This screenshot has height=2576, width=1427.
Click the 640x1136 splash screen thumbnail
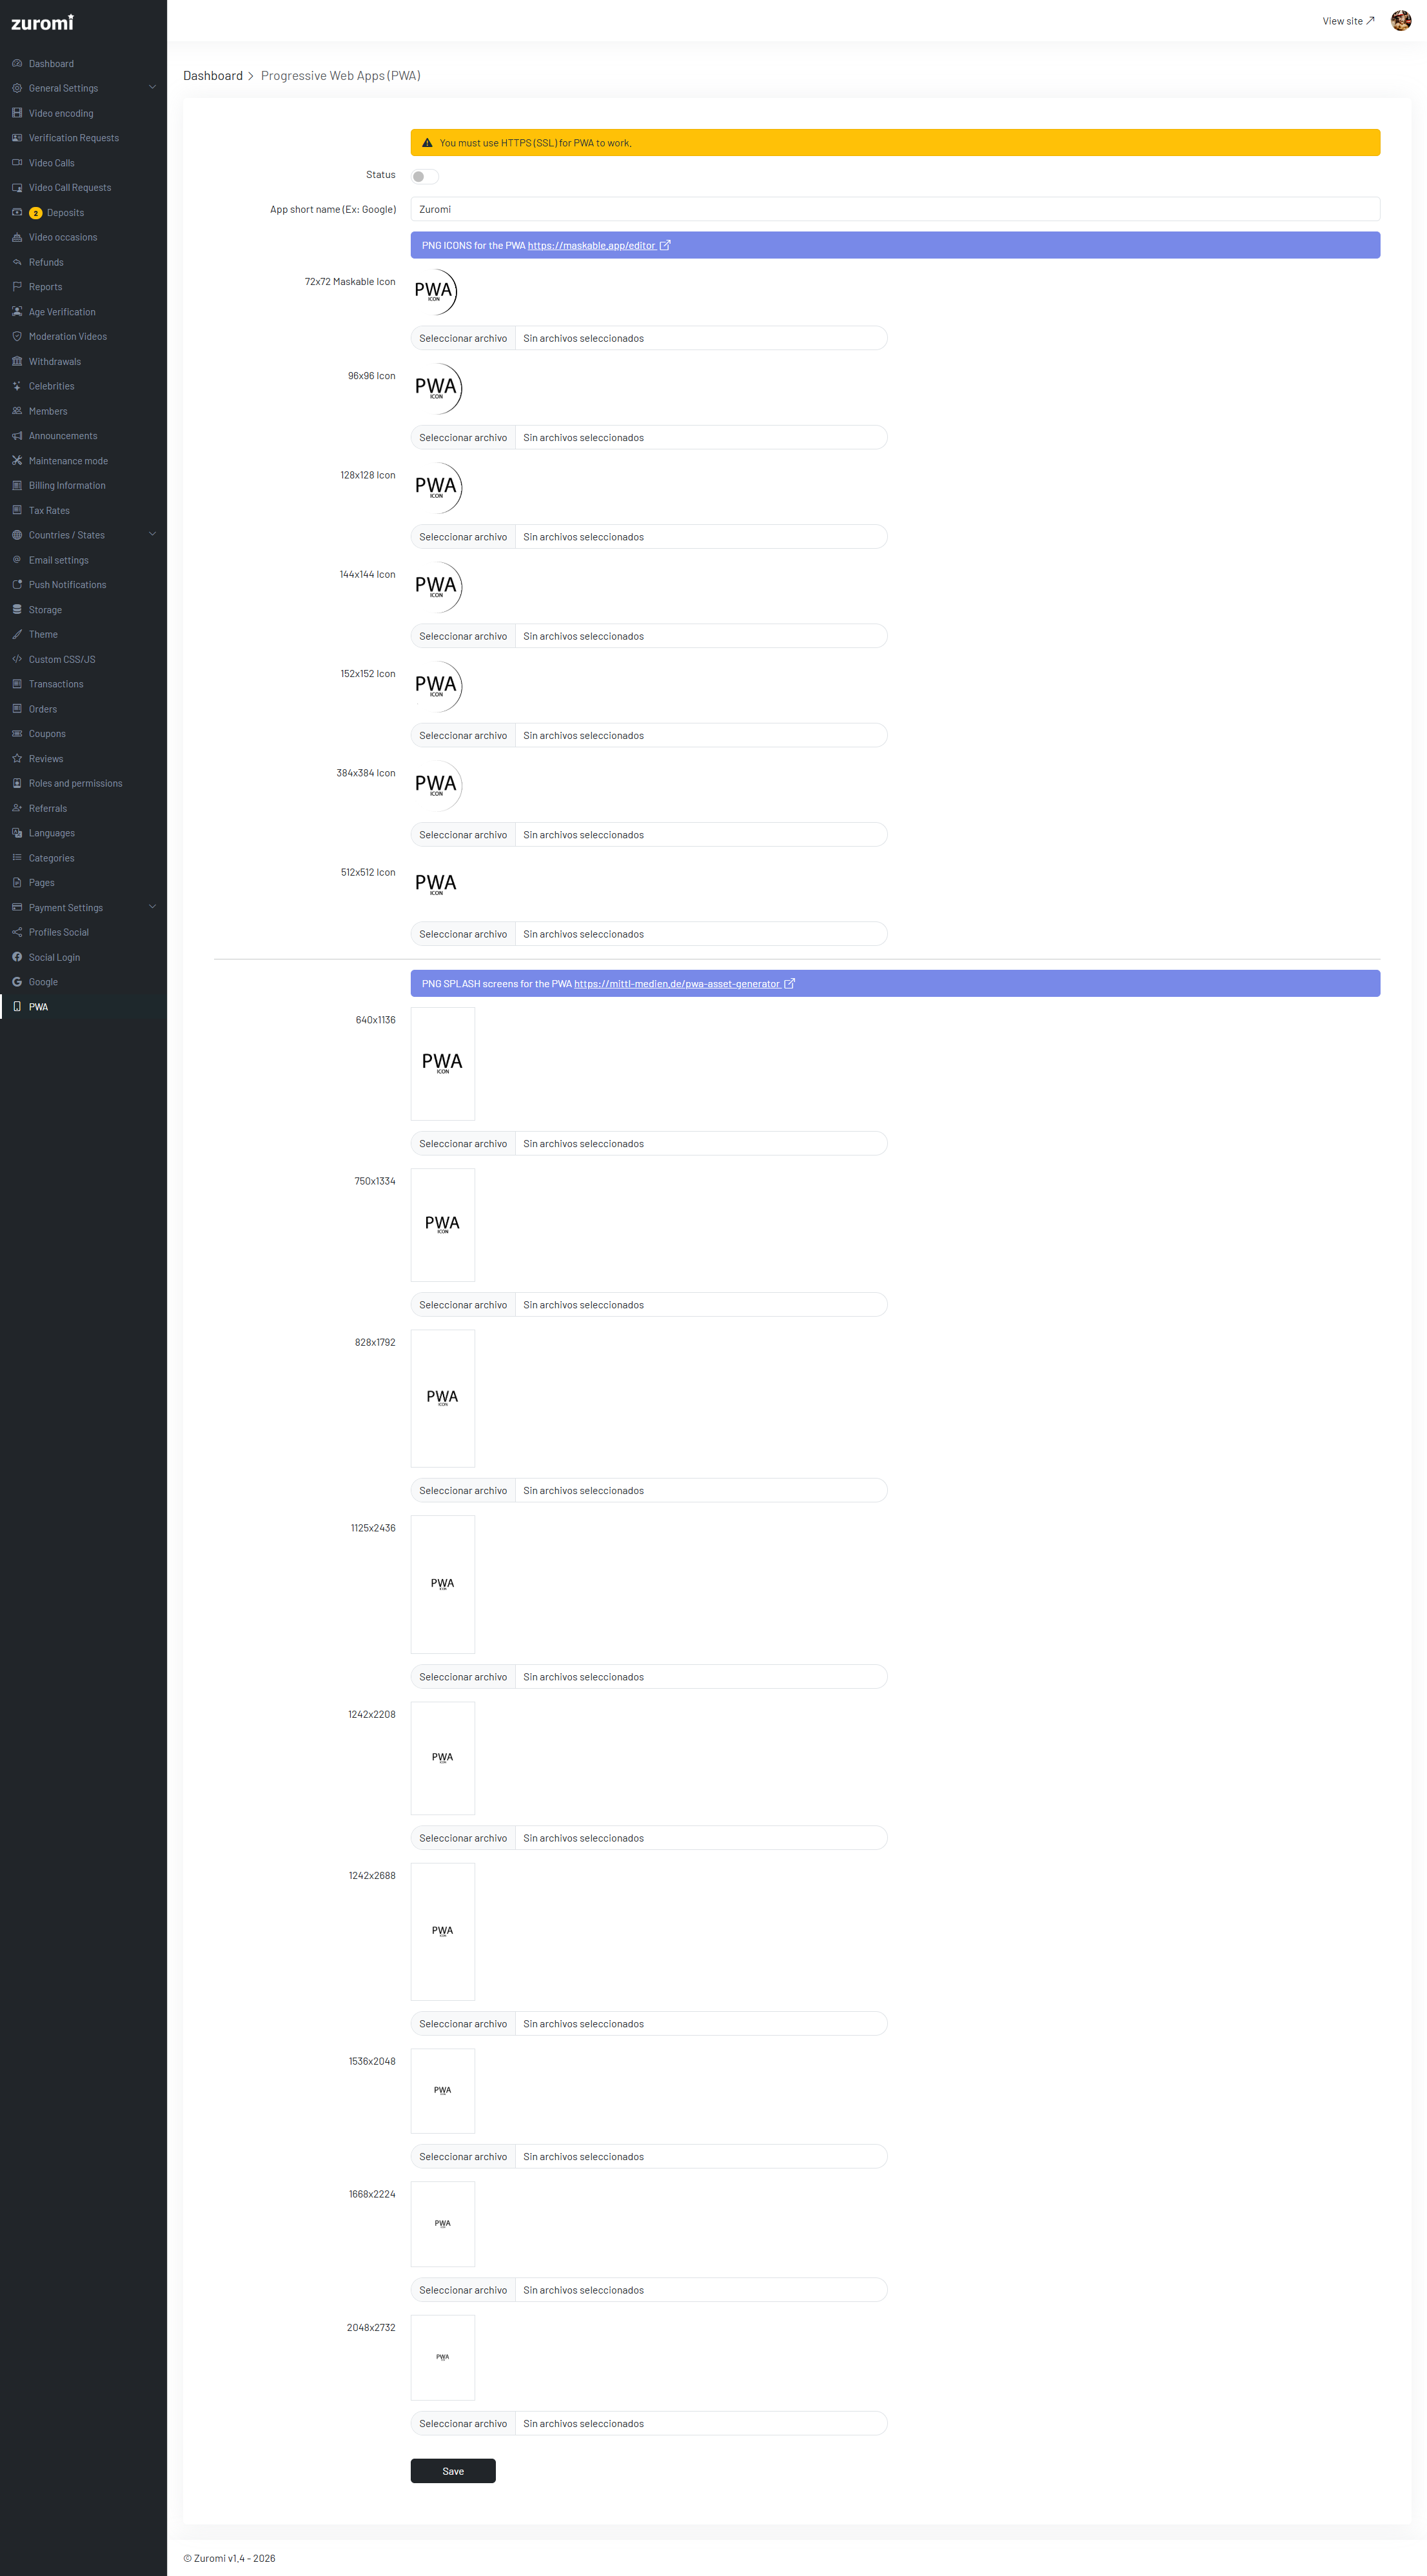tap(442, 1063)
